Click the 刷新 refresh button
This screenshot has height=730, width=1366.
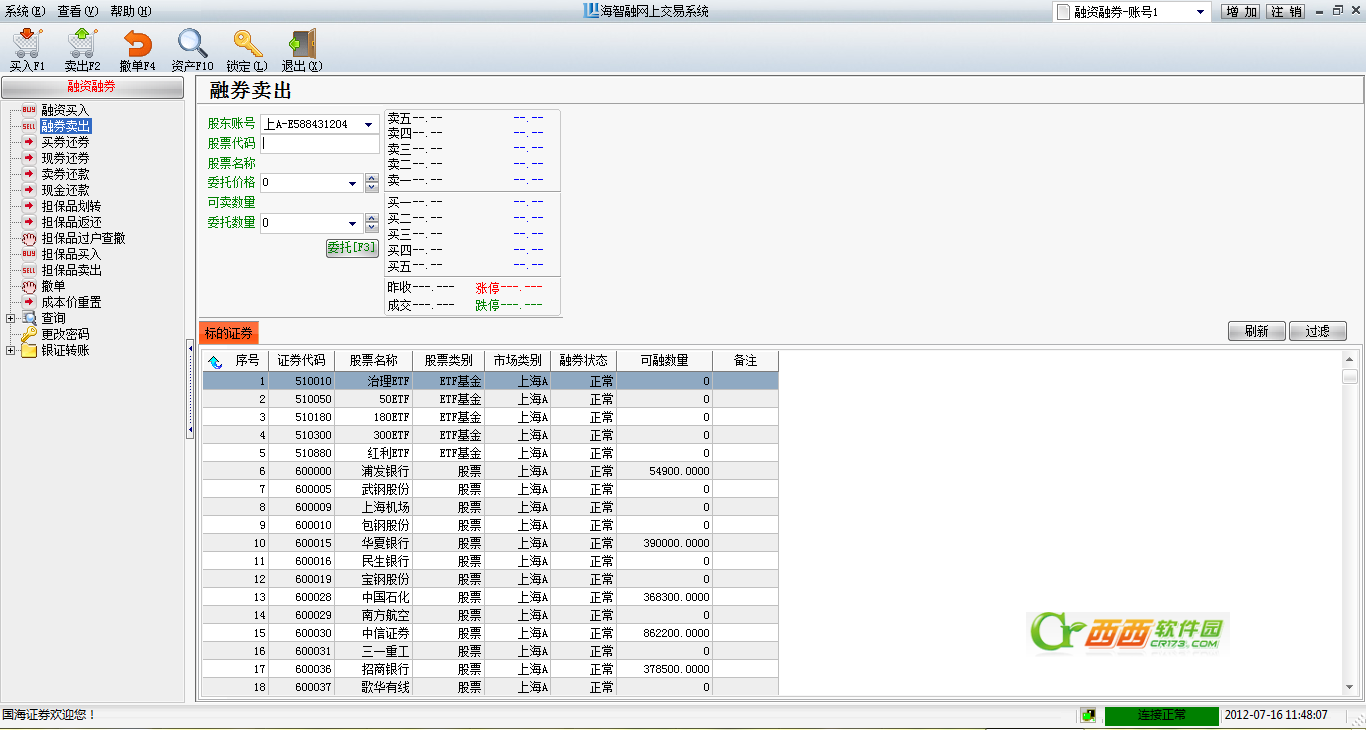pyautogui.click(x=1256, y=331)
